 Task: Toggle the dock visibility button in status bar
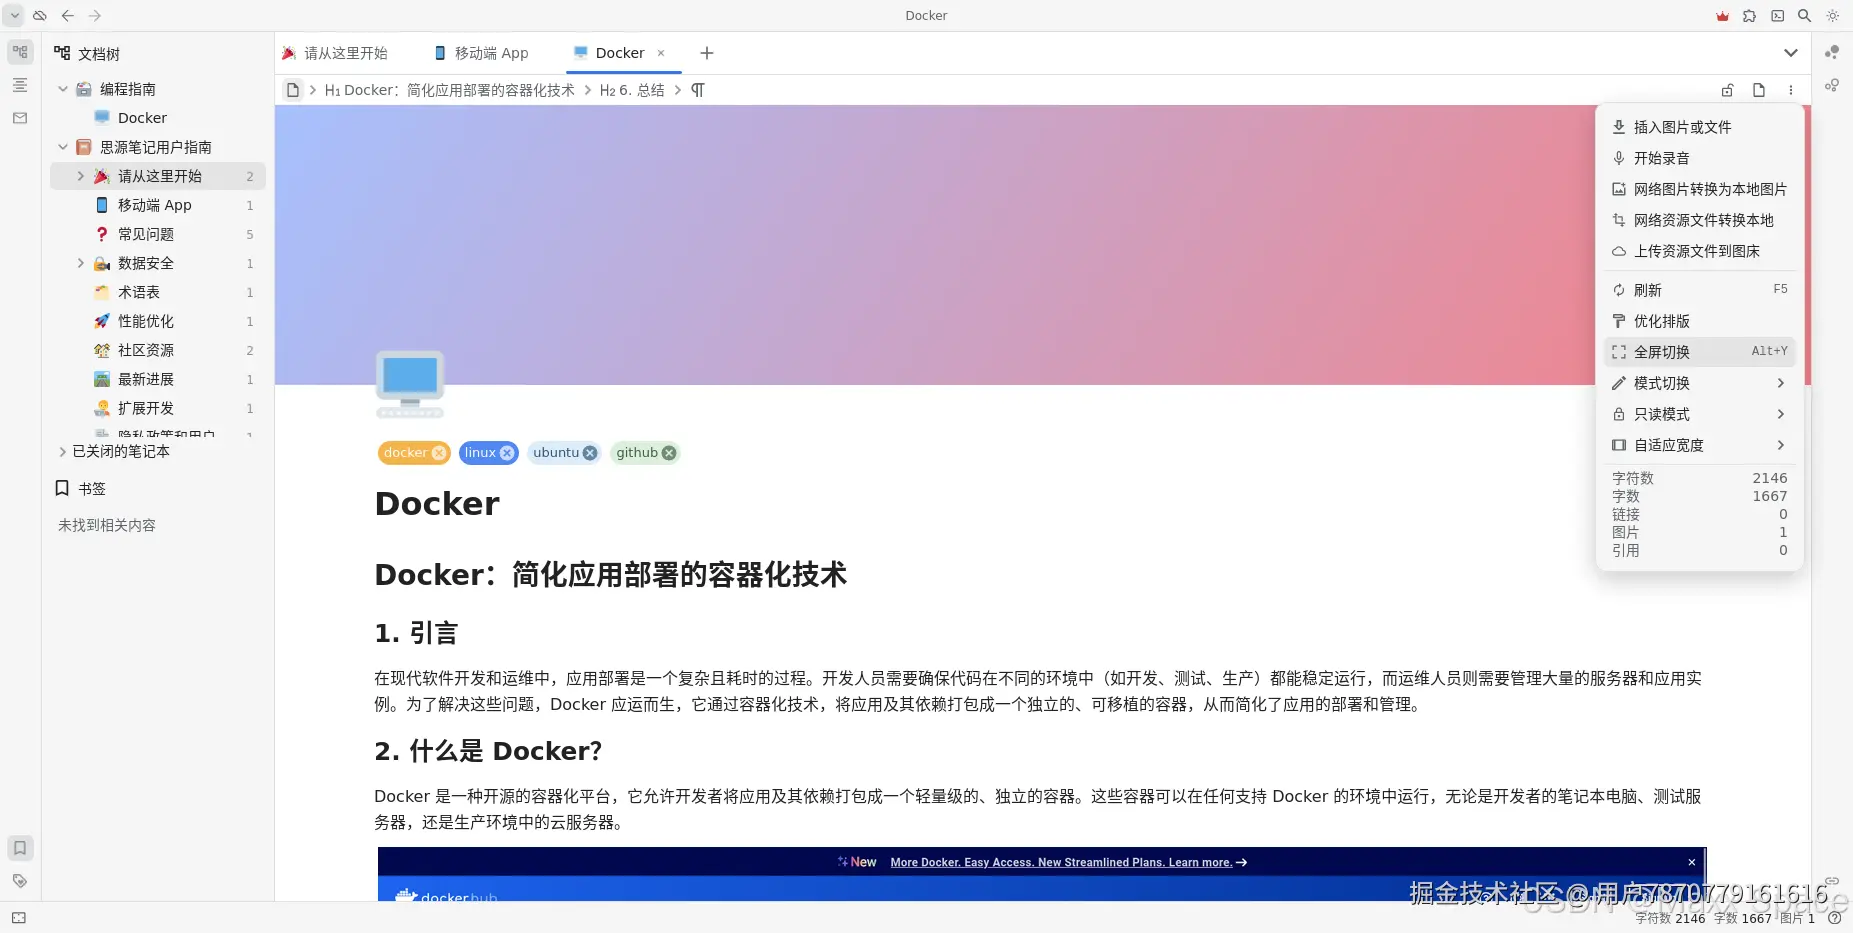coord(19,918)
